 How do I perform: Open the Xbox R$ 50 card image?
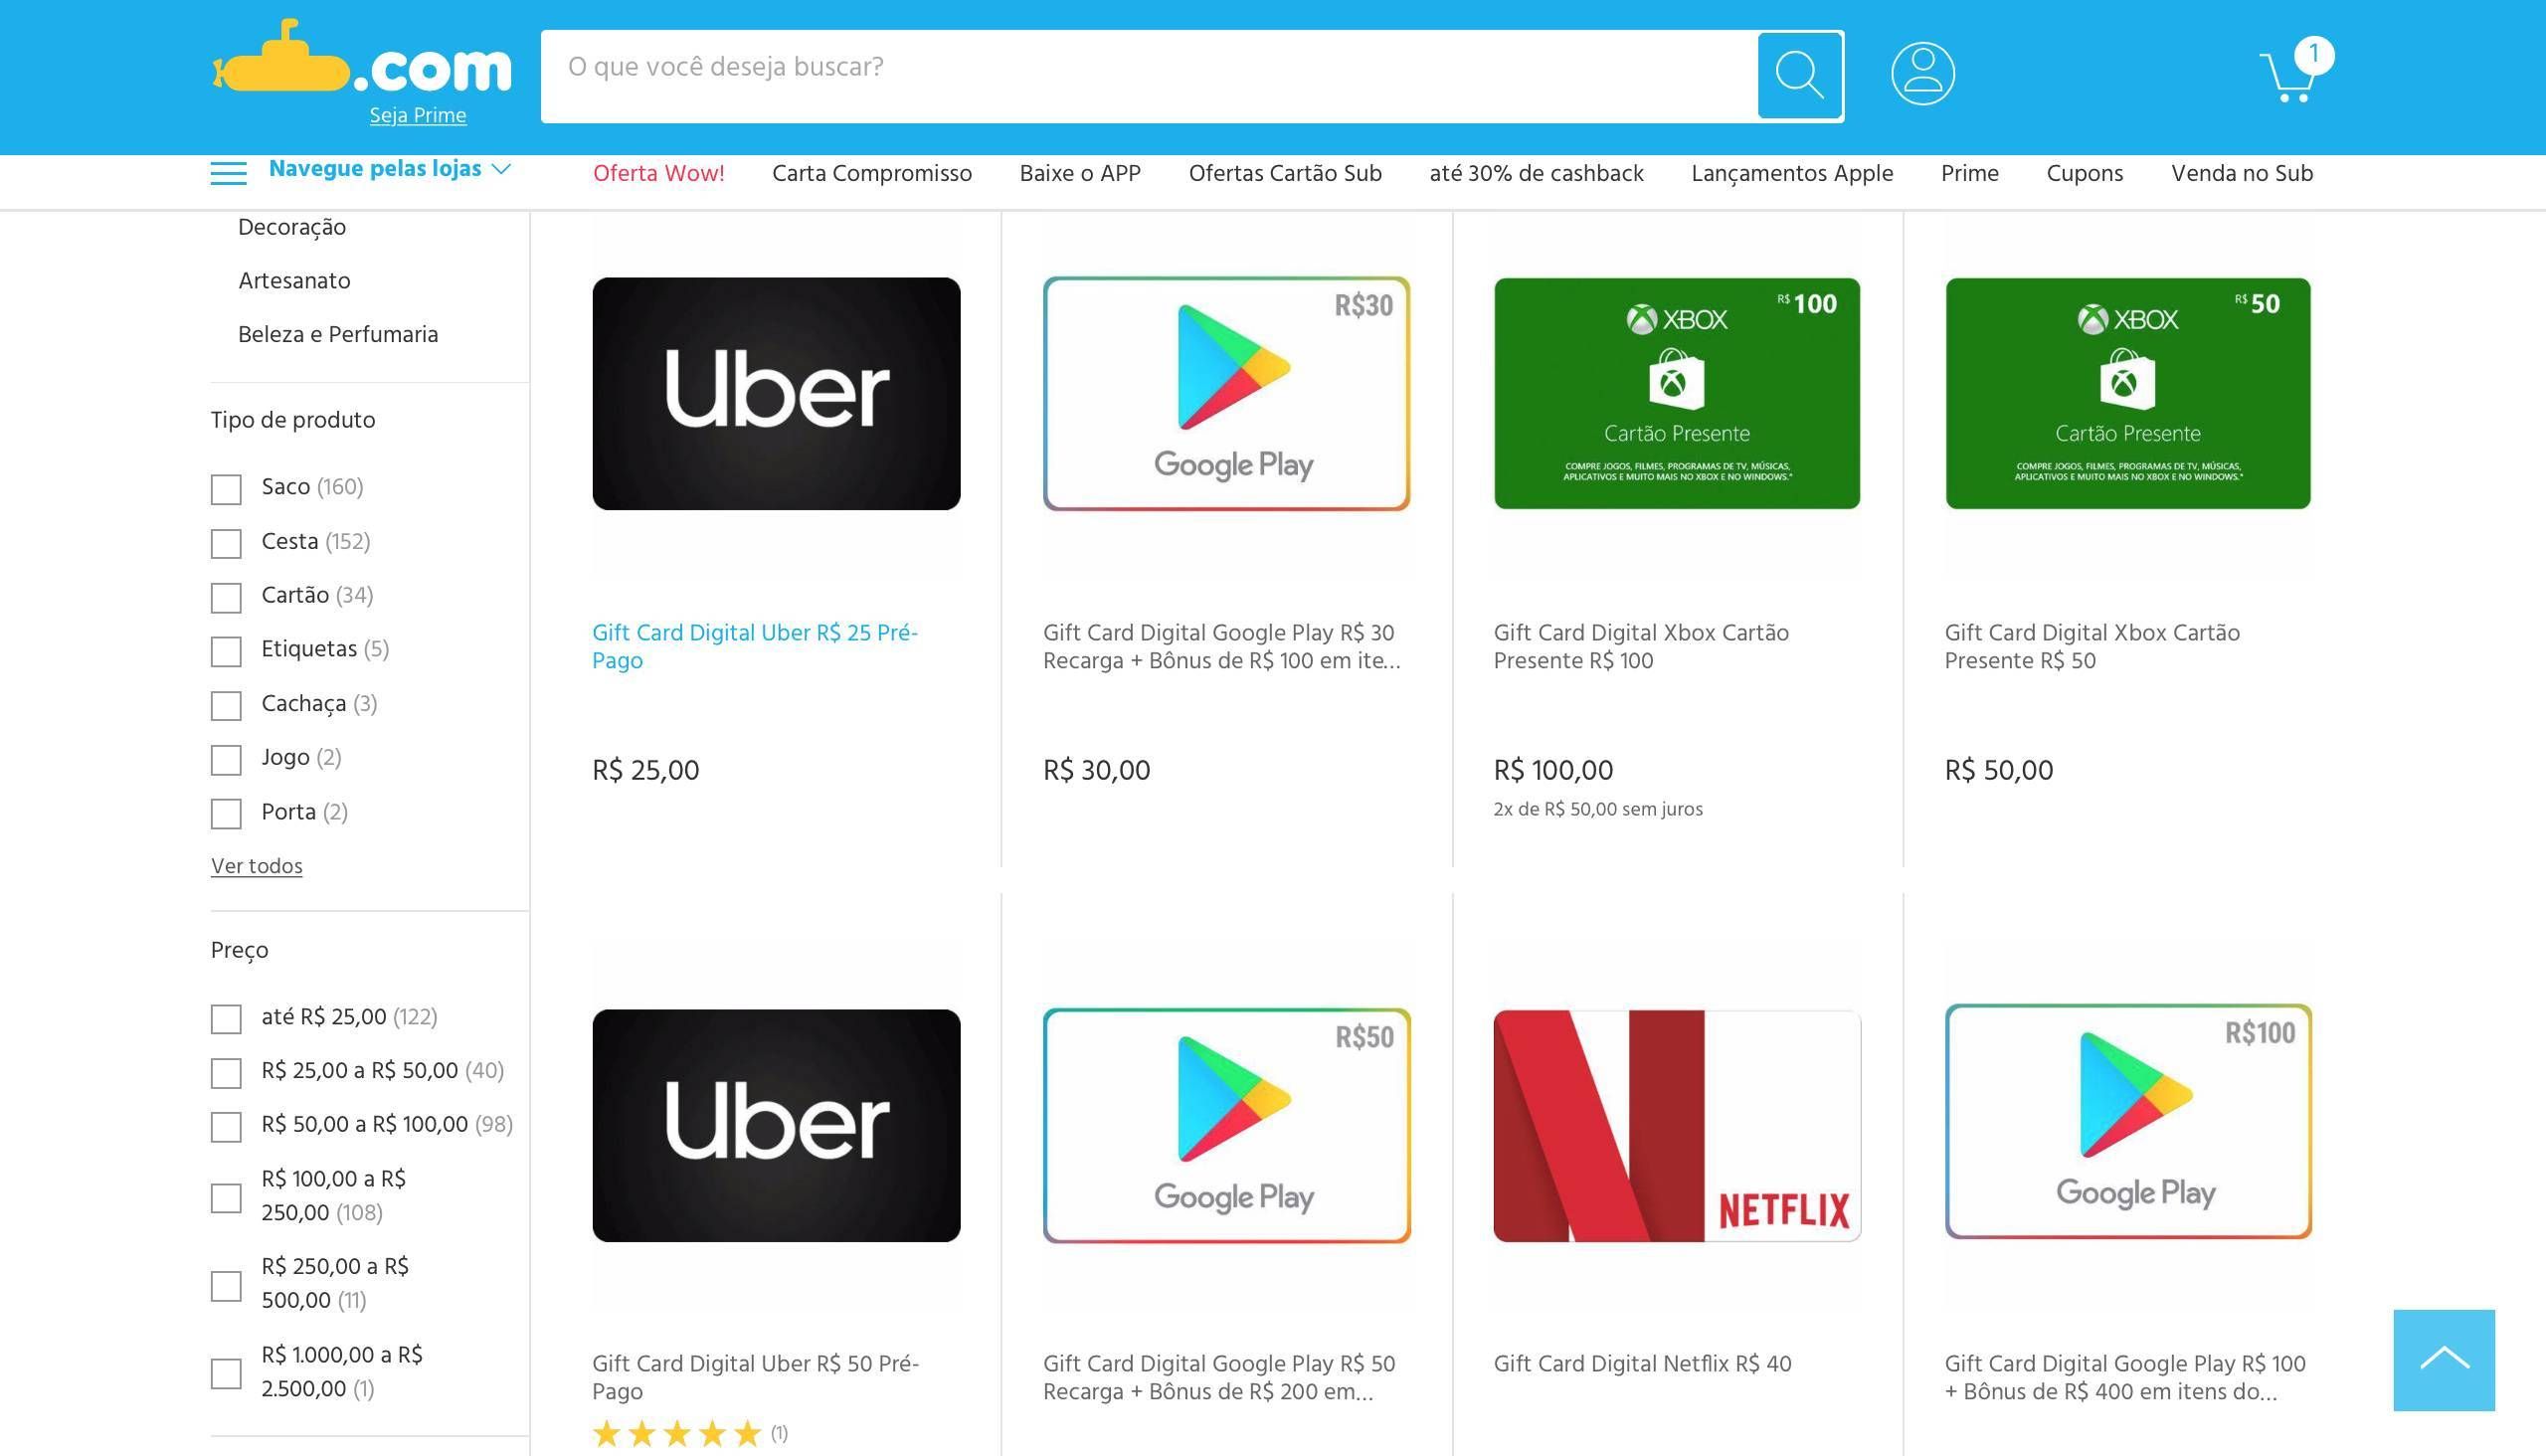[2128, 393]
